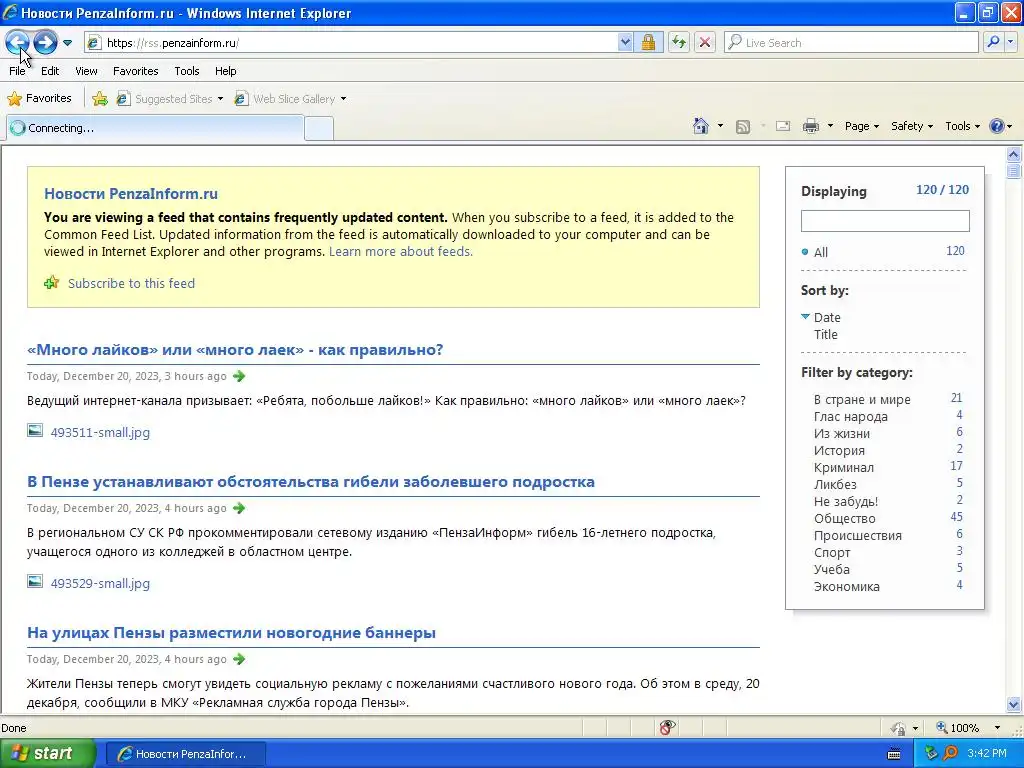1024x768 pixels.
Task: Open the Favorites menu
Action: coord(135,71)
